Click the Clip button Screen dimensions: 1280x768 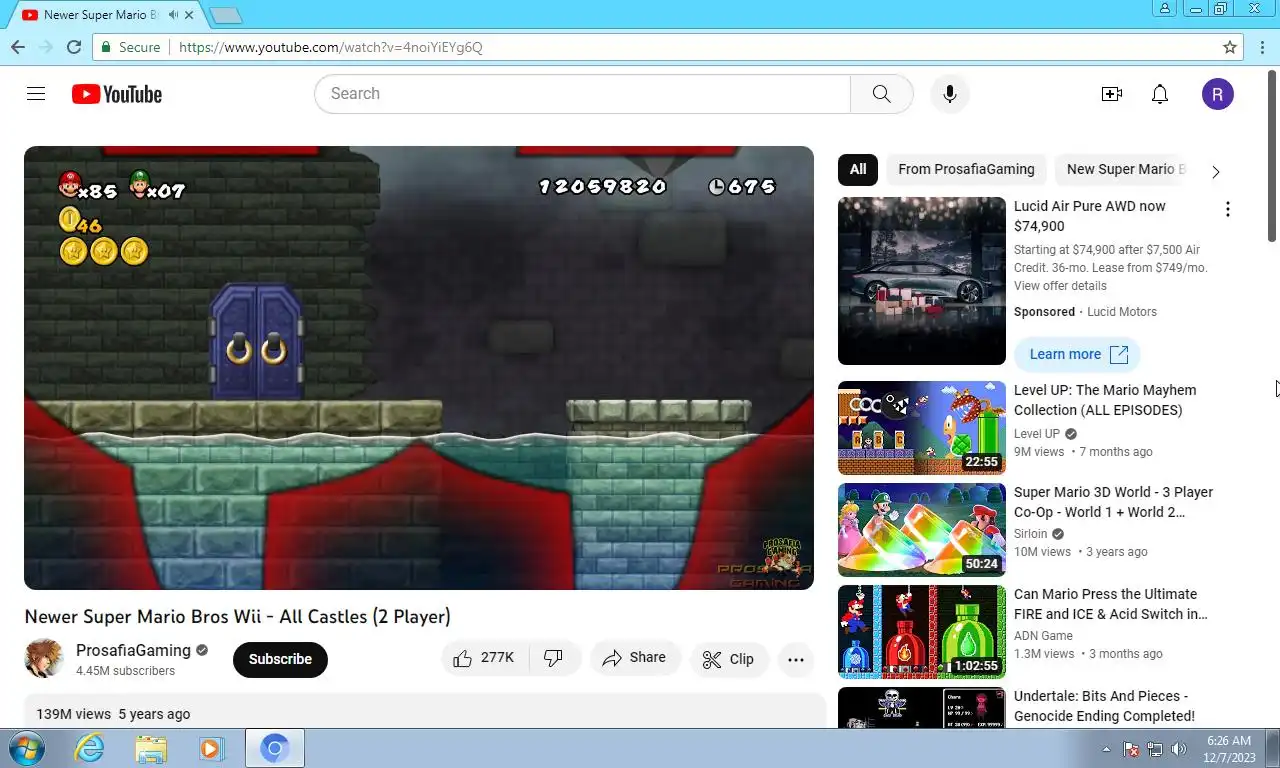(729, 659)
